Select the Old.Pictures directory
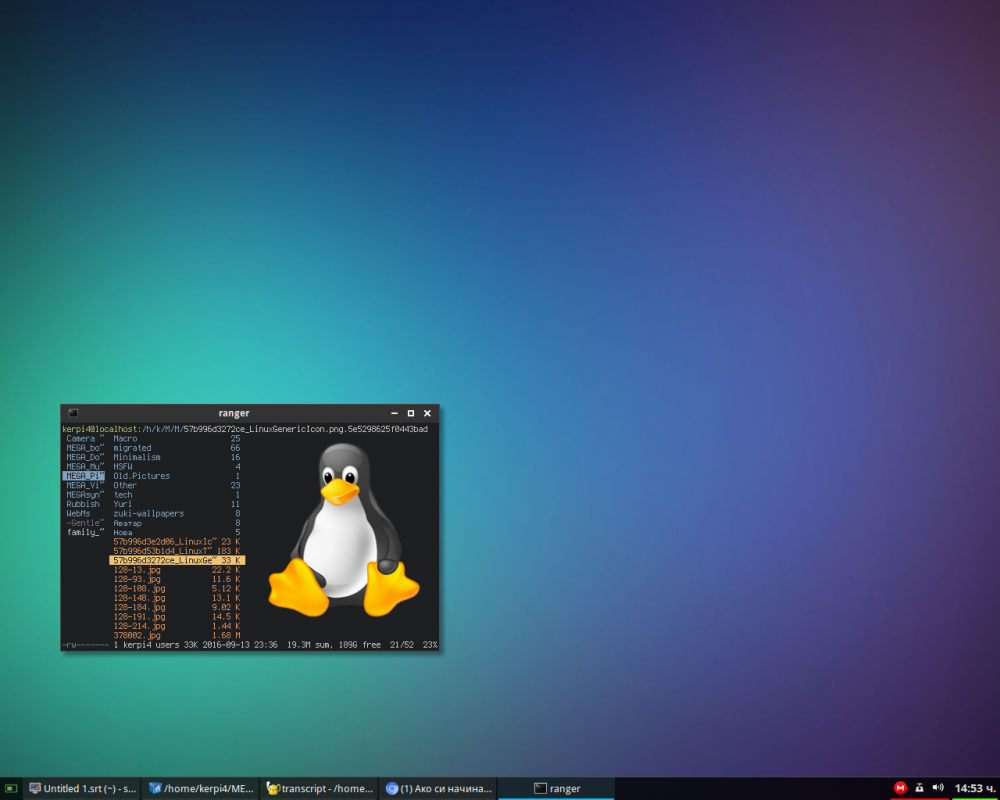1000x800 pixels. (x=177, y=476)
